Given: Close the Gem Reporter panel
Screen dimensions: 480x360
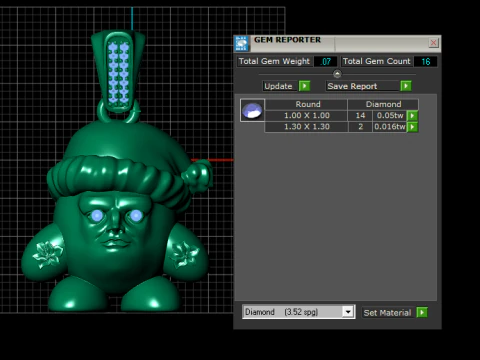Looking at the screenshot, I should [433, 43].
